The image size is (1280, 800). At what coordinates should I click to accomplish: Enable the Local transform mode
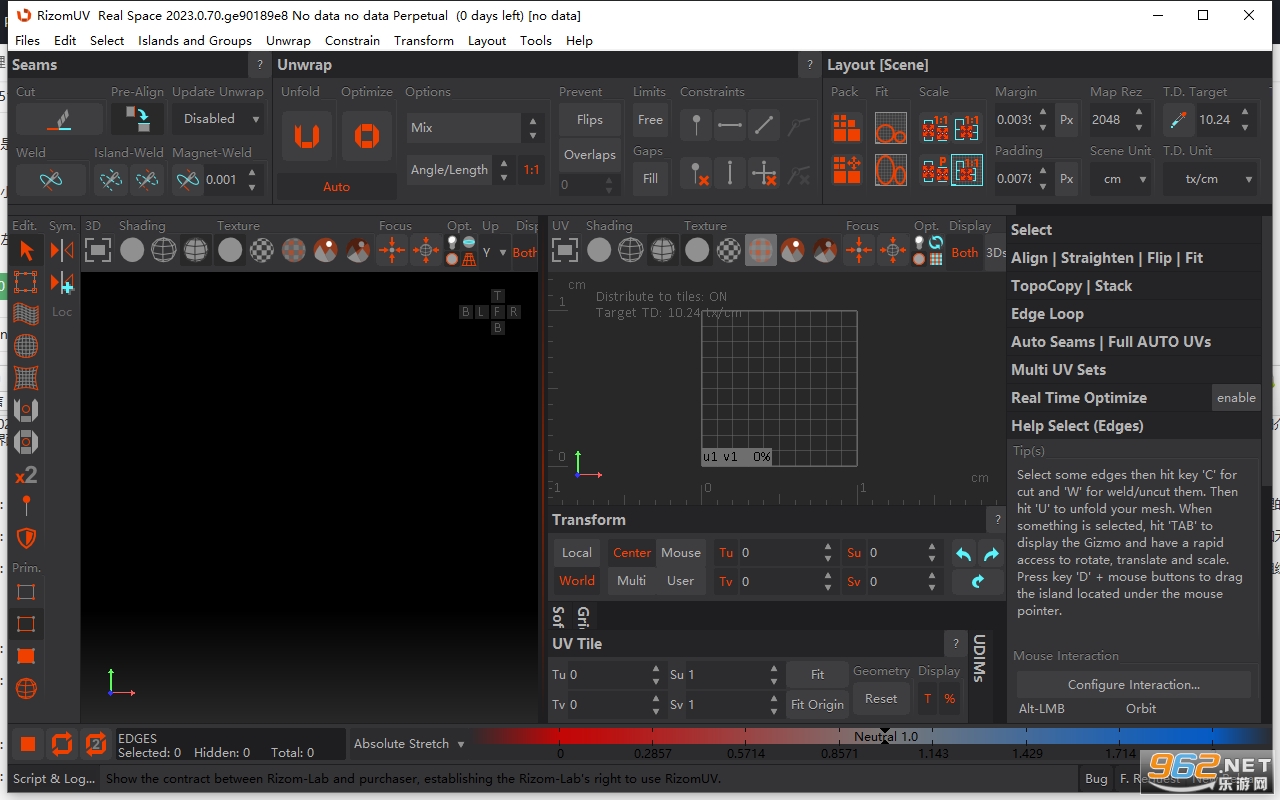(577, 553)
